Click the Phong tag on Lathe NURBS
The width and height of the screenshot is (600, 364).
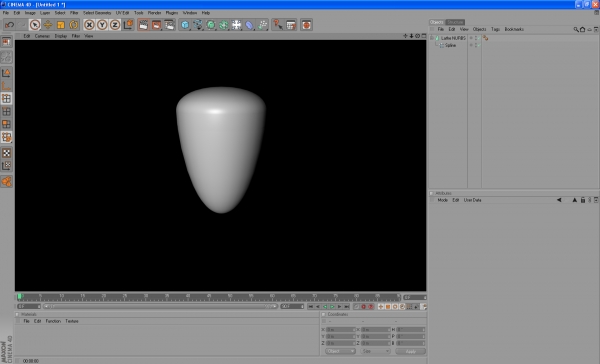coord(486,38)
